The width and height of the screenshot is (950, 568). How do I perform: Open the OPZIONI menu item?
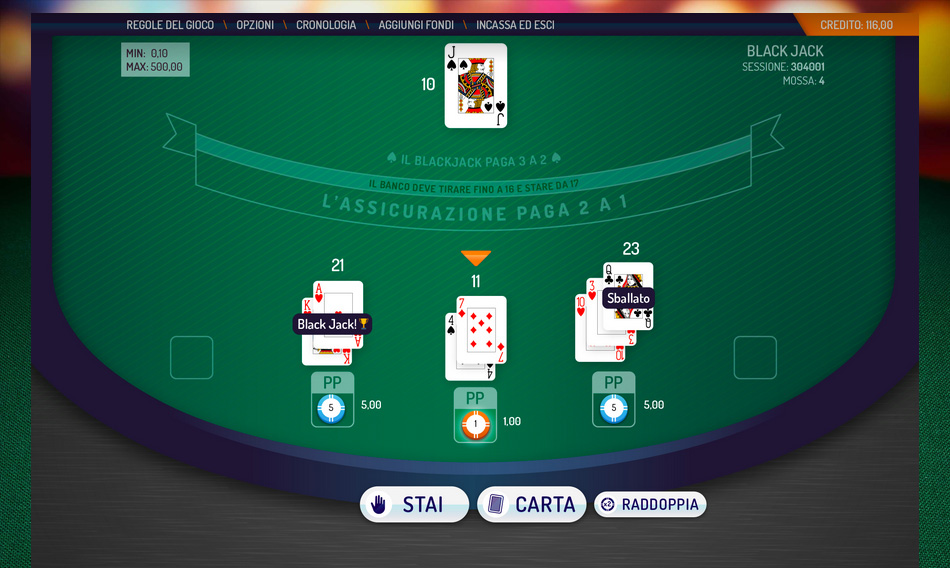pos(255,25)
